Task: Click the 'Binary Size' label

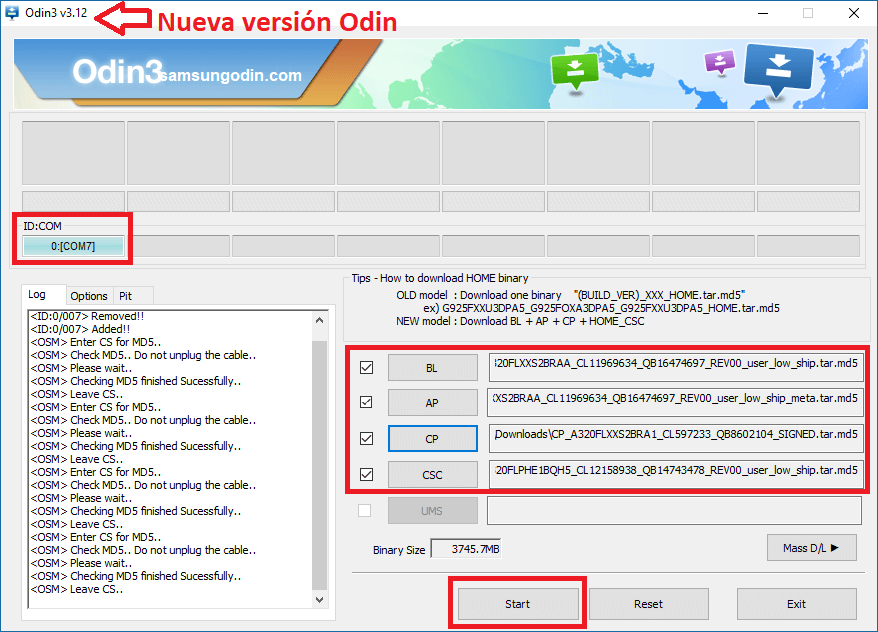Action: [399, 550]
